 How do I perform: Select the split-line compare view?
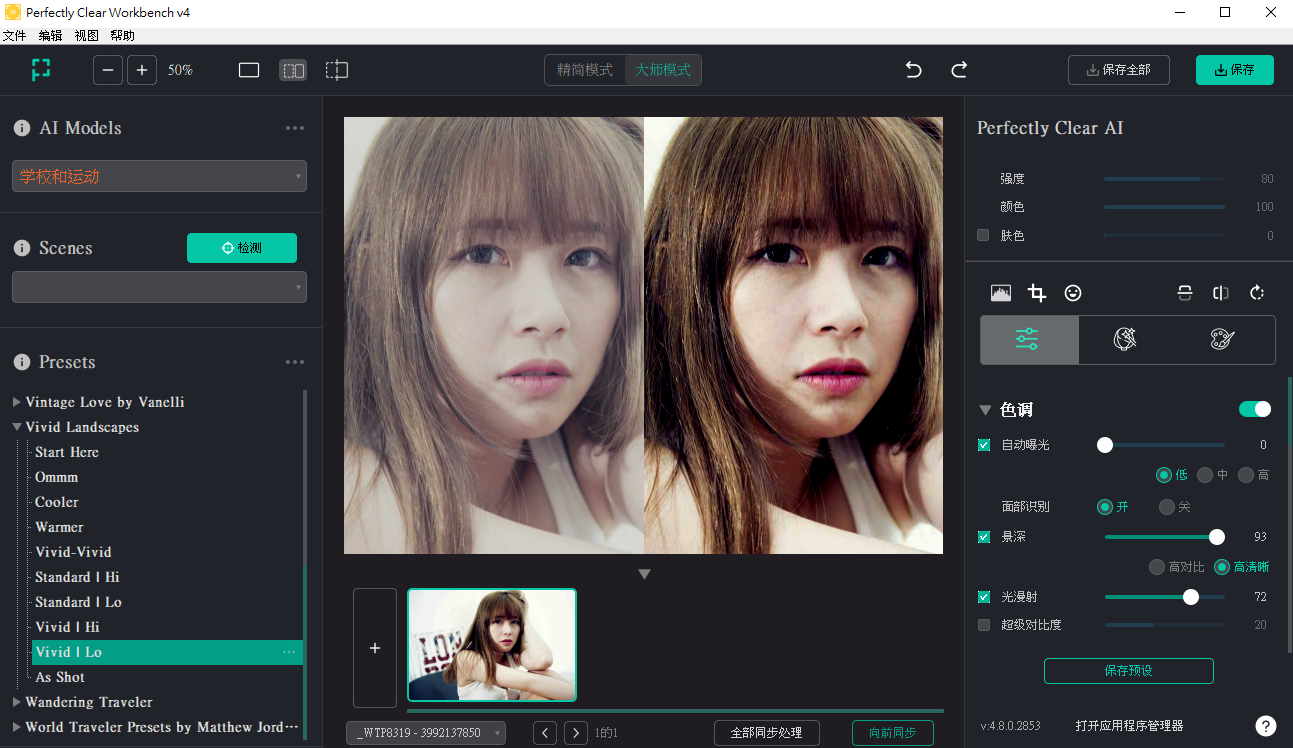pyautogui.click(x=337, y=70)
